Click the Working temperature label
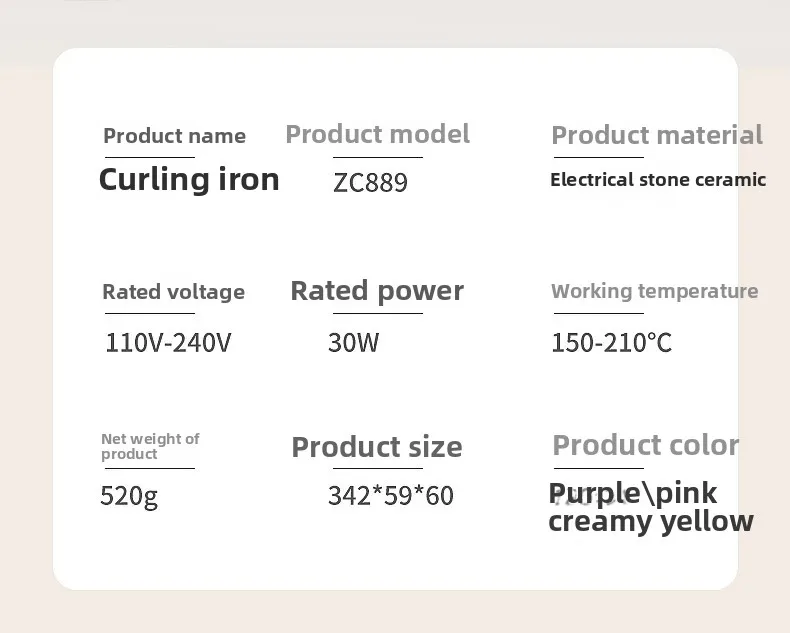 pos(654,291)
